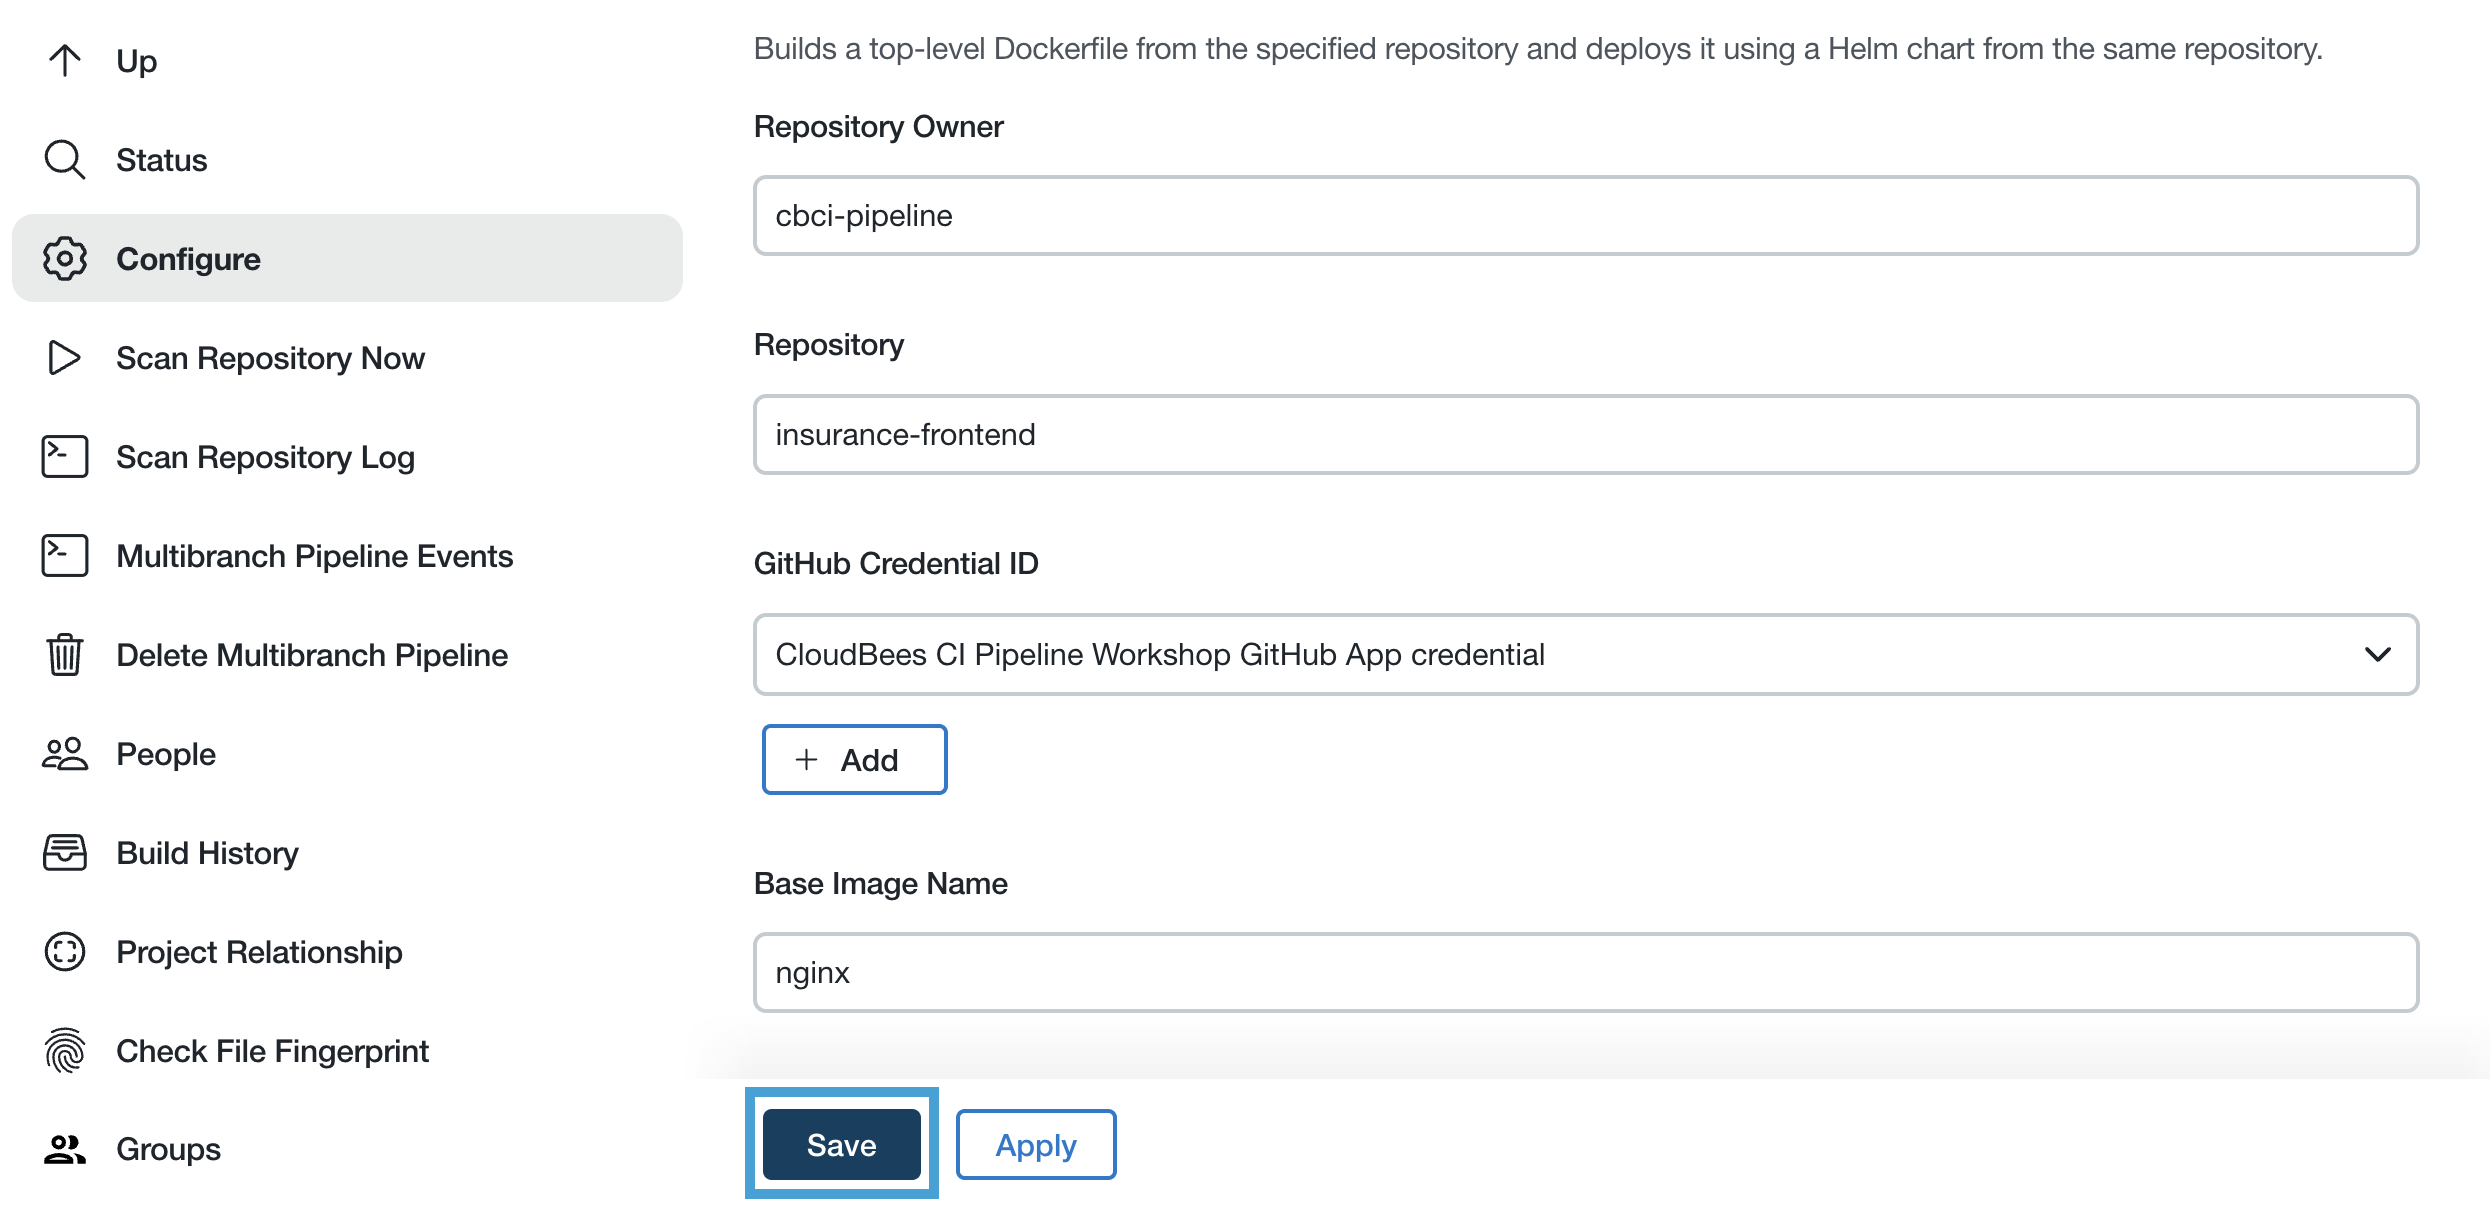Save the pipeline configuration
Screen dimensions: 2490x1218
(842, 1145)
